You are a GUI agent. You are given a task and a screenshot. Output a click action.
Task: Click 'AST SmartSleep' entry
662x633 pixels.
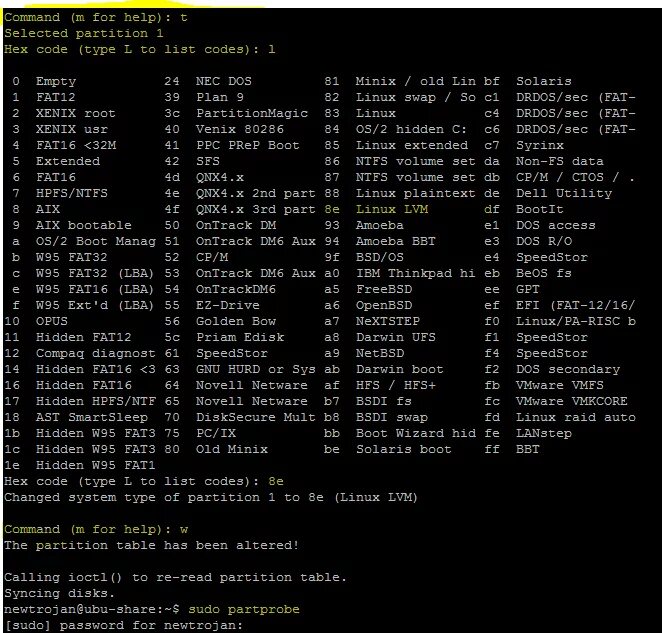tap(92, 417)
